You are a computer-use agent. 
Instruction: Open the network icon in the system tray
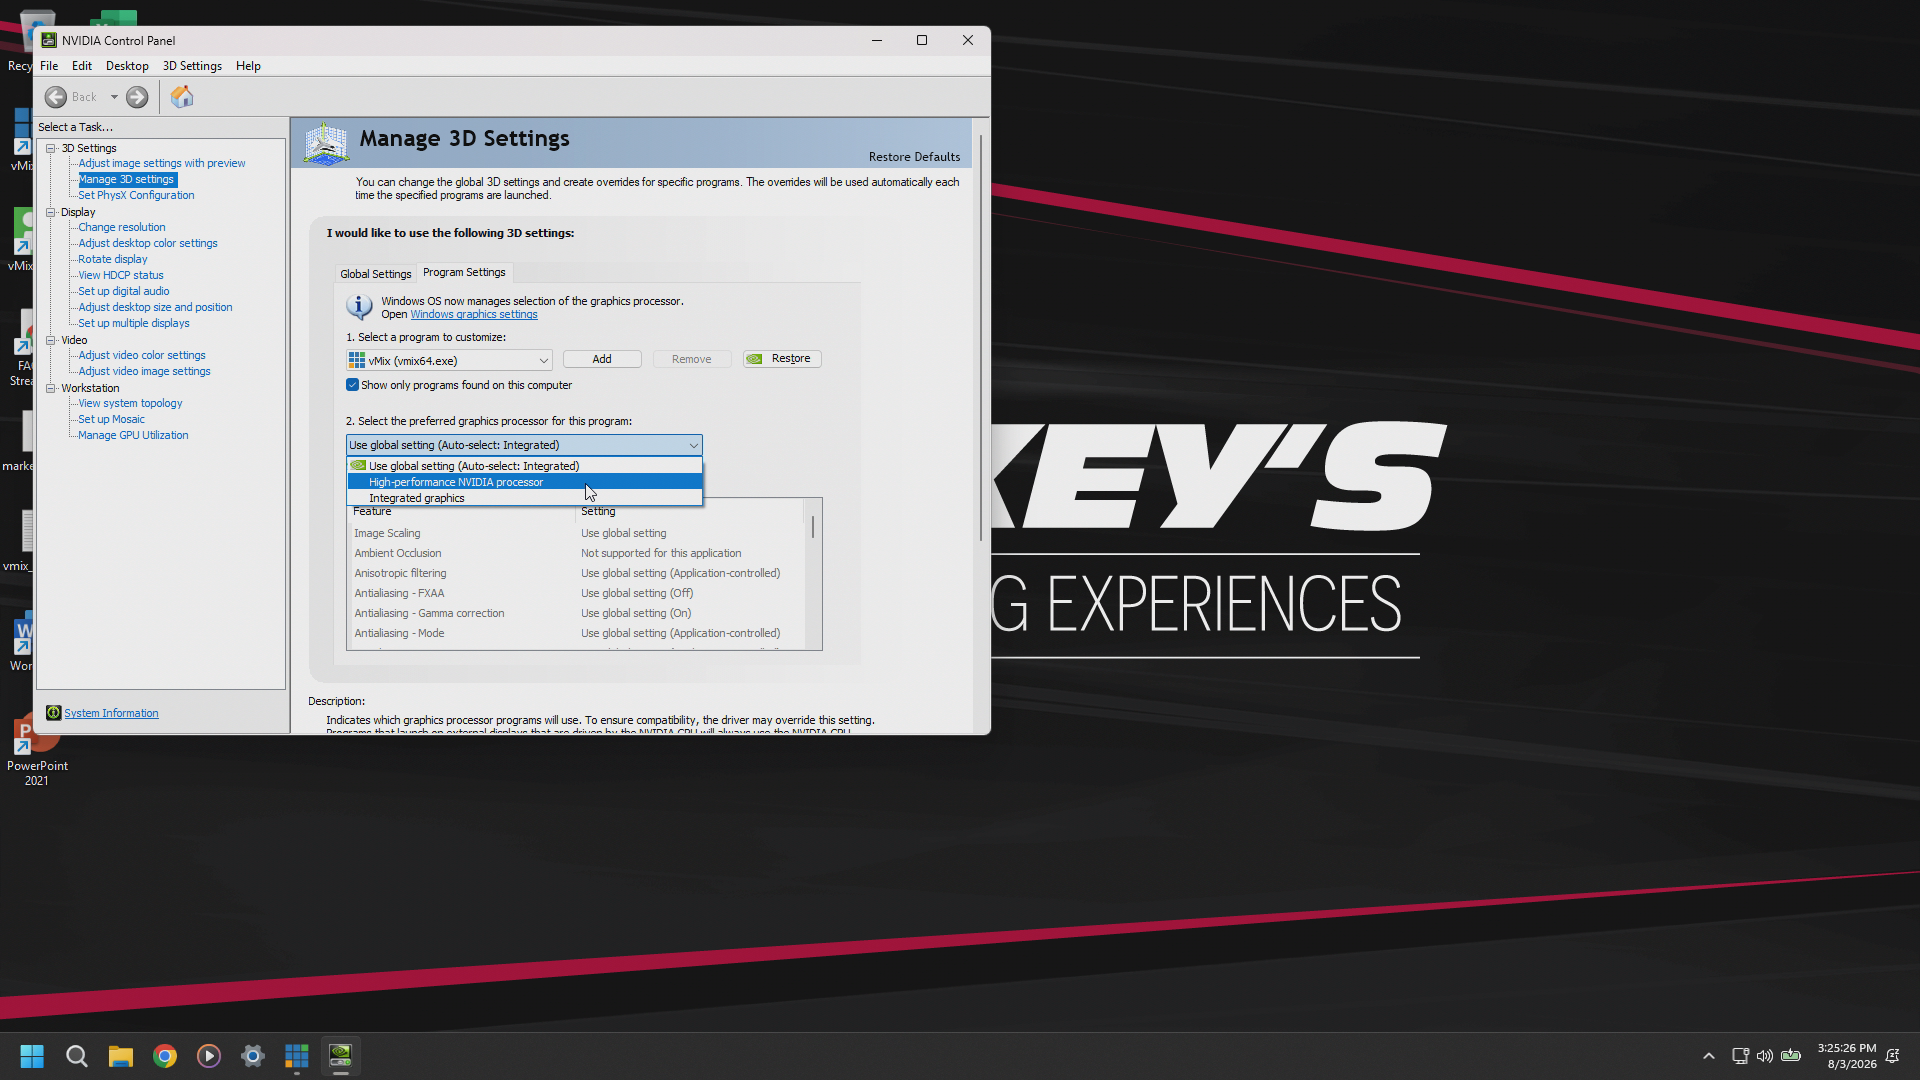[x=1740, y=1056]
